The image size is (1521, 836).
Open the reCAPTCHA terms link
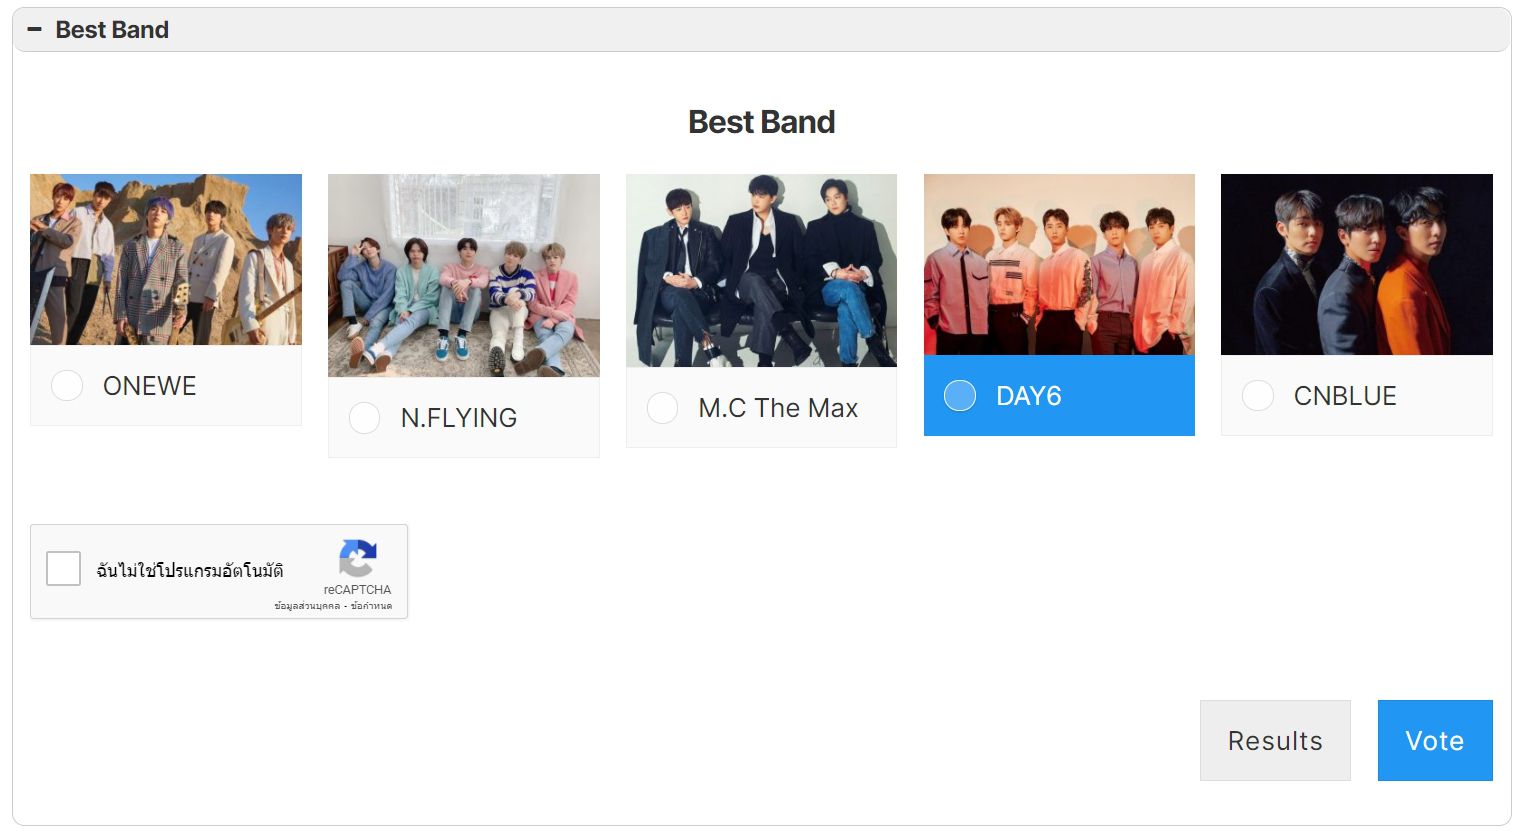(371, 606)
